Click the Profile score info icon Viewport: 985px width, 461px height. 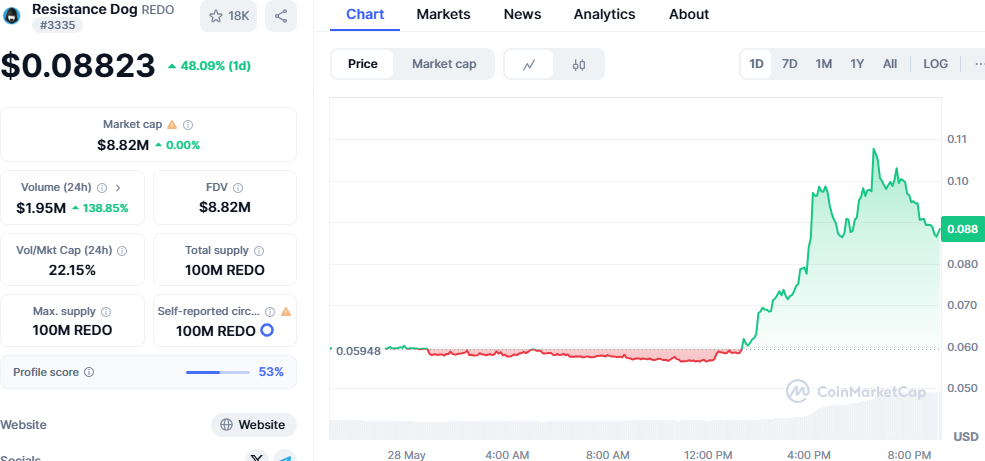[x=89, y=372]
